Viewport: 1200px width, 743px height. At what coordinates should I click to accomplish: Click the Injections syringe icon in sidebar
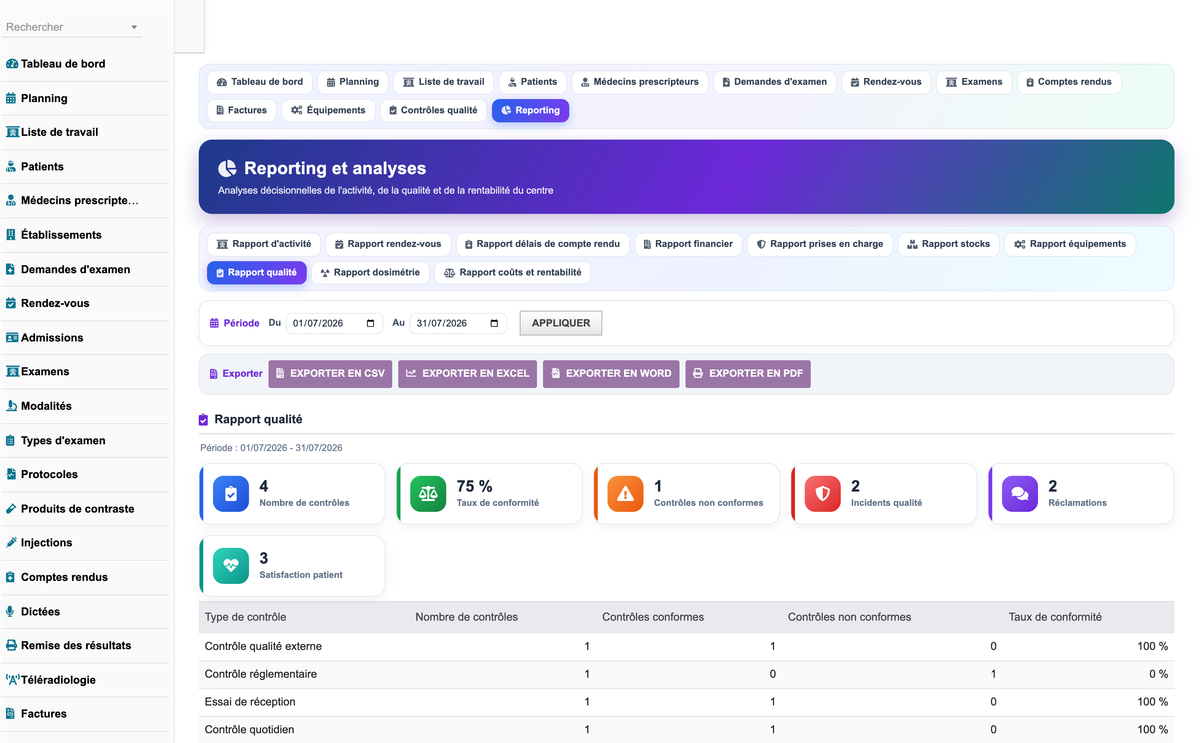pyautogui.click(x=11, y=543)
